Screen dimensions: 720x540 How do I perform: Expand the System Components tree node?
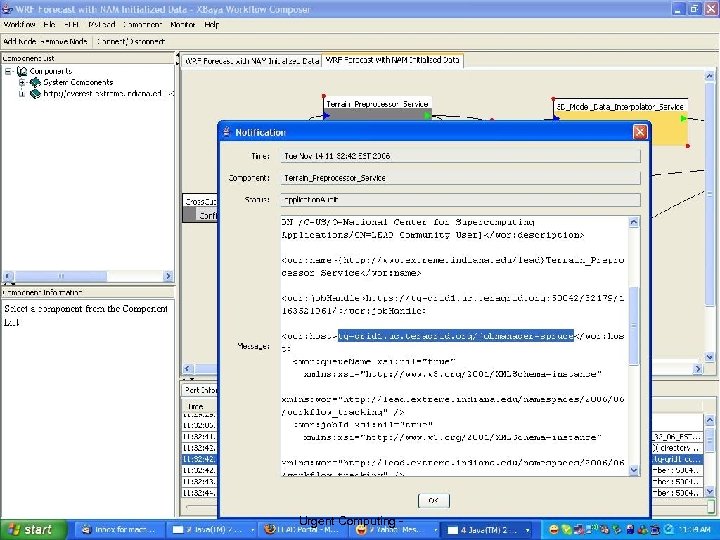(21, 82)
